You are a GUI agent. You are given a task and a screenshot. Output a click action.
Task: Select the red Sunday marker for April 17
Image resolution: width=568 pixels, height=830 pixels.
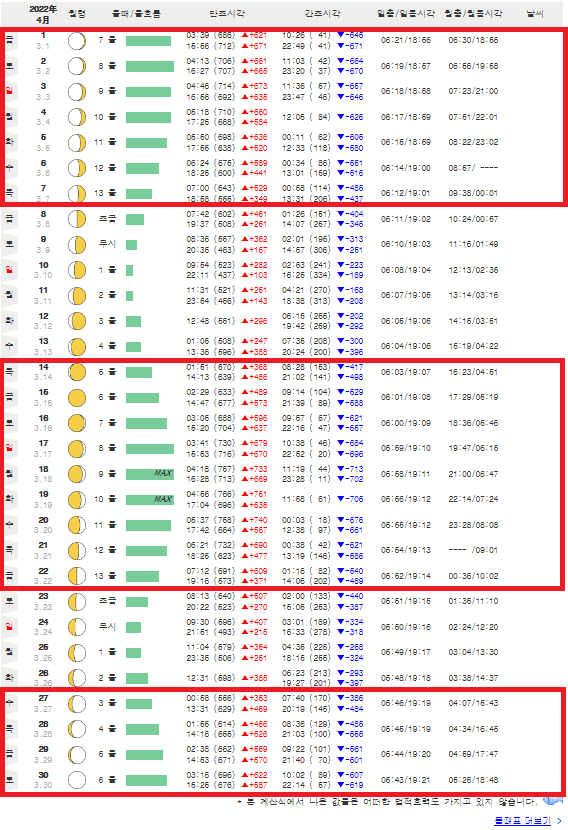(9, 448)
